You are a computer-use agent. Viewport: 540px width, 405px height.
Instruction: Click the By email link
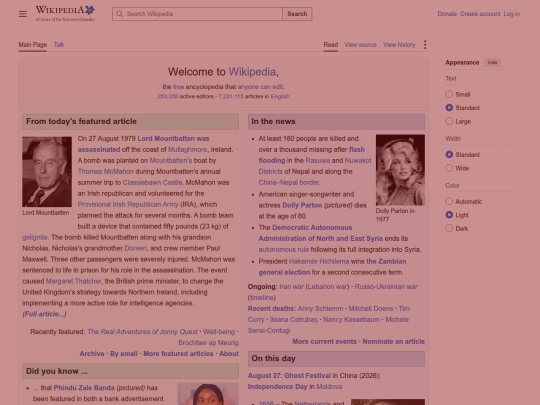(x=124, y=354)
